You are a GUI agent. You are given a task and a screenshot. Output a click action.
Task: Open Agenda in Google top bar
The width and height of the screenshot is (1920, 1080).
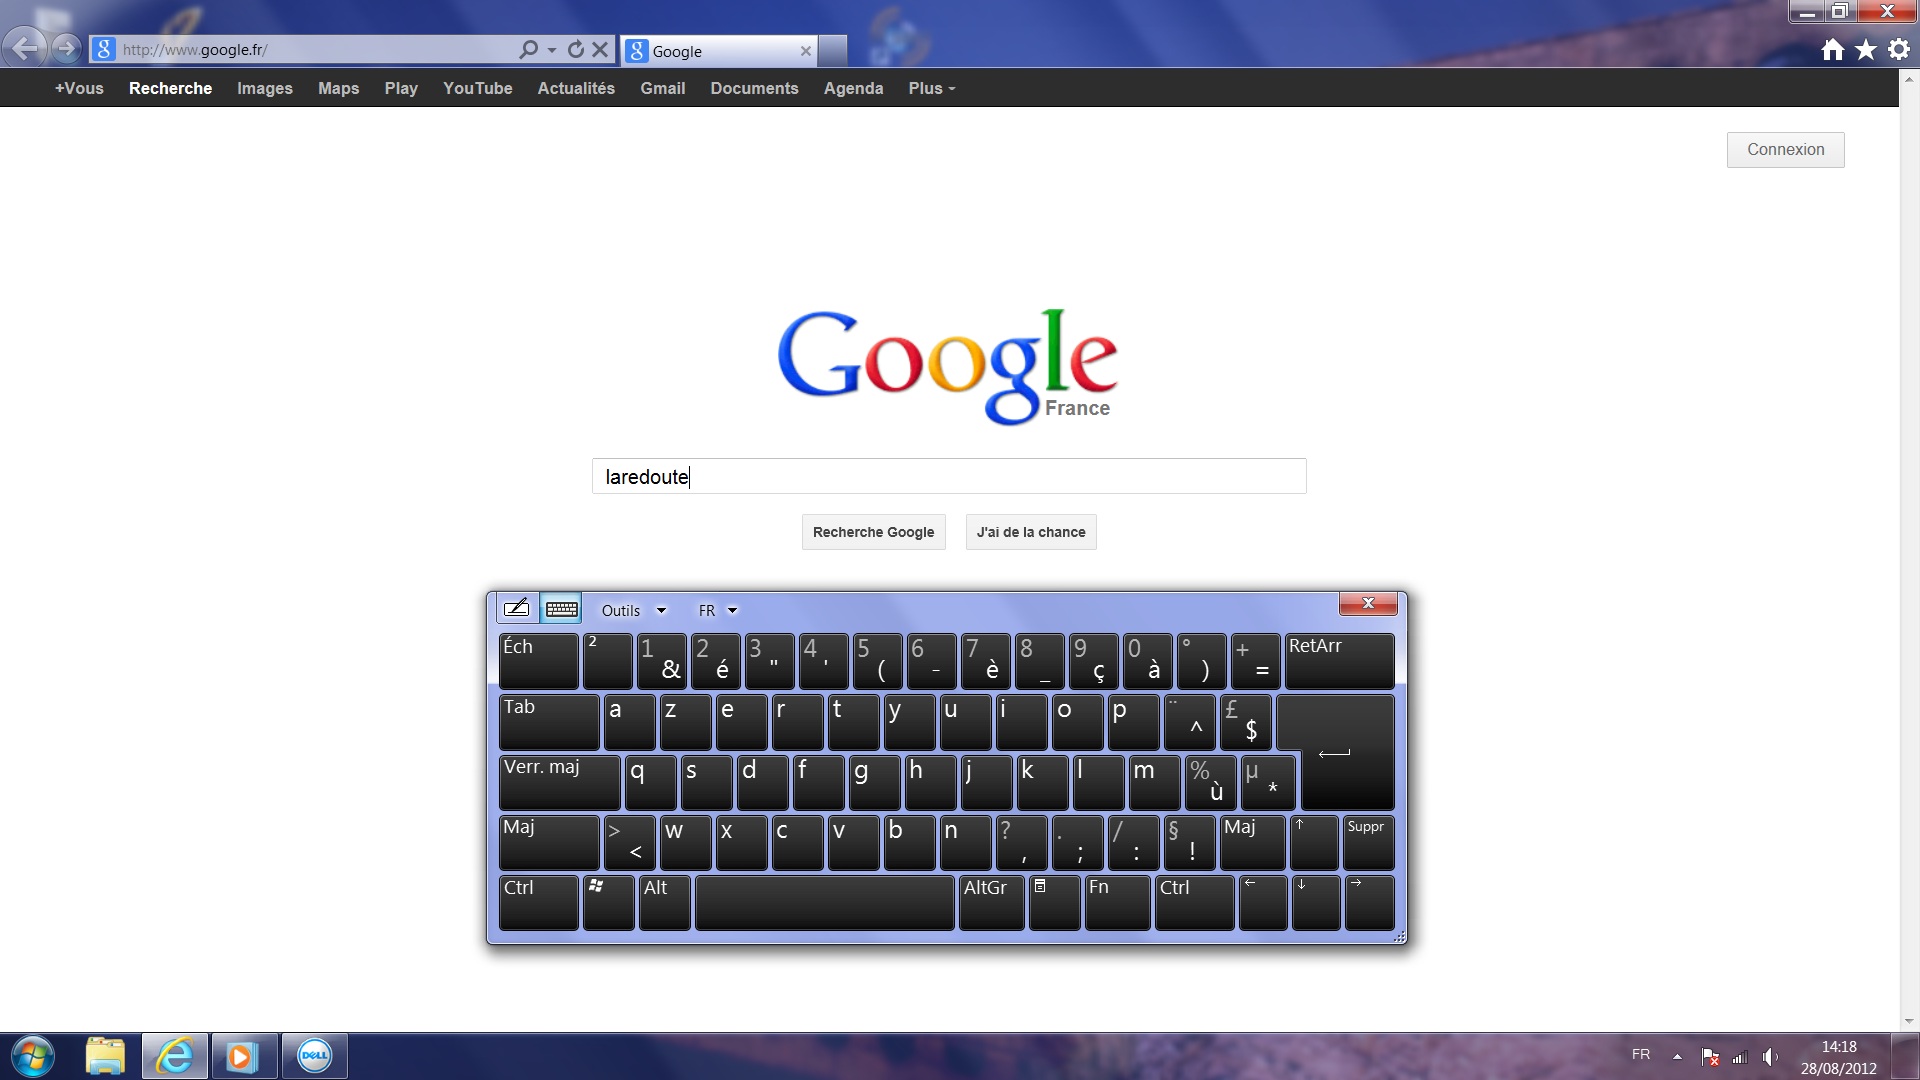pyautogui.click(x=853, y=88)
